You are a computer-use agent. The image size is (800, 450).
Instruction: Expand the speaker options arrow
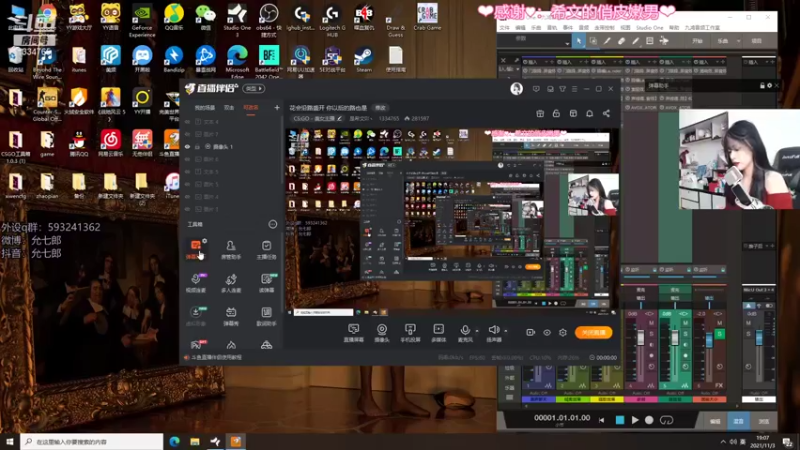(505, 331)
